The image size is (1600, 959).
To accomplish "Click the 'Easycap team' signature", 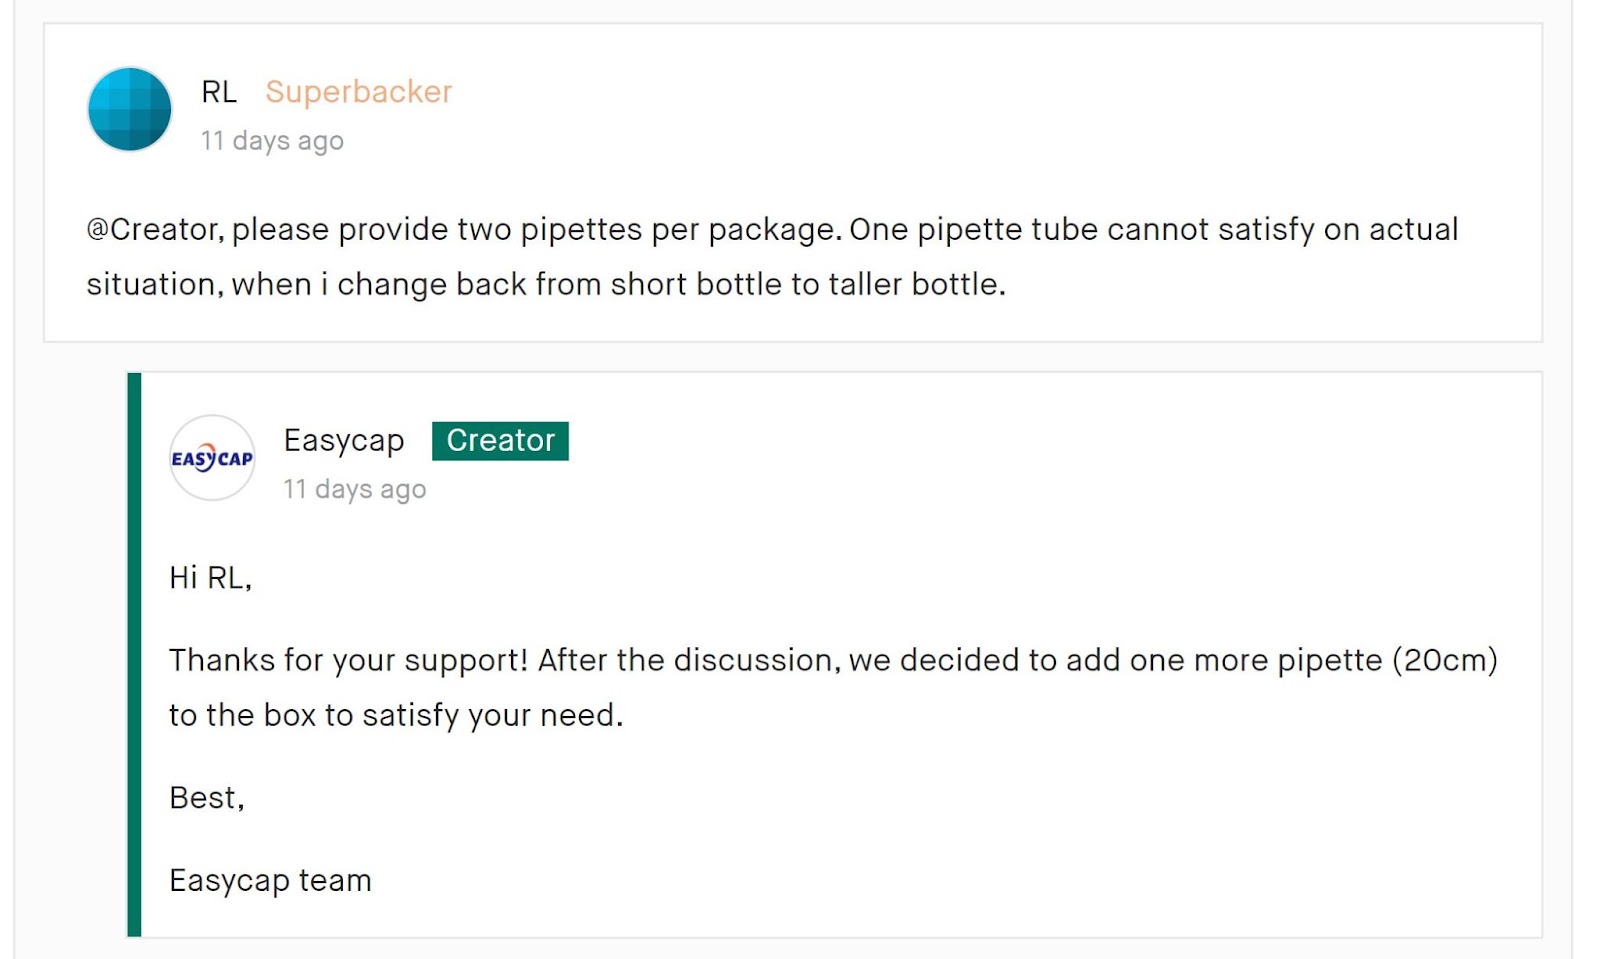I will click(x=270, y=881).
